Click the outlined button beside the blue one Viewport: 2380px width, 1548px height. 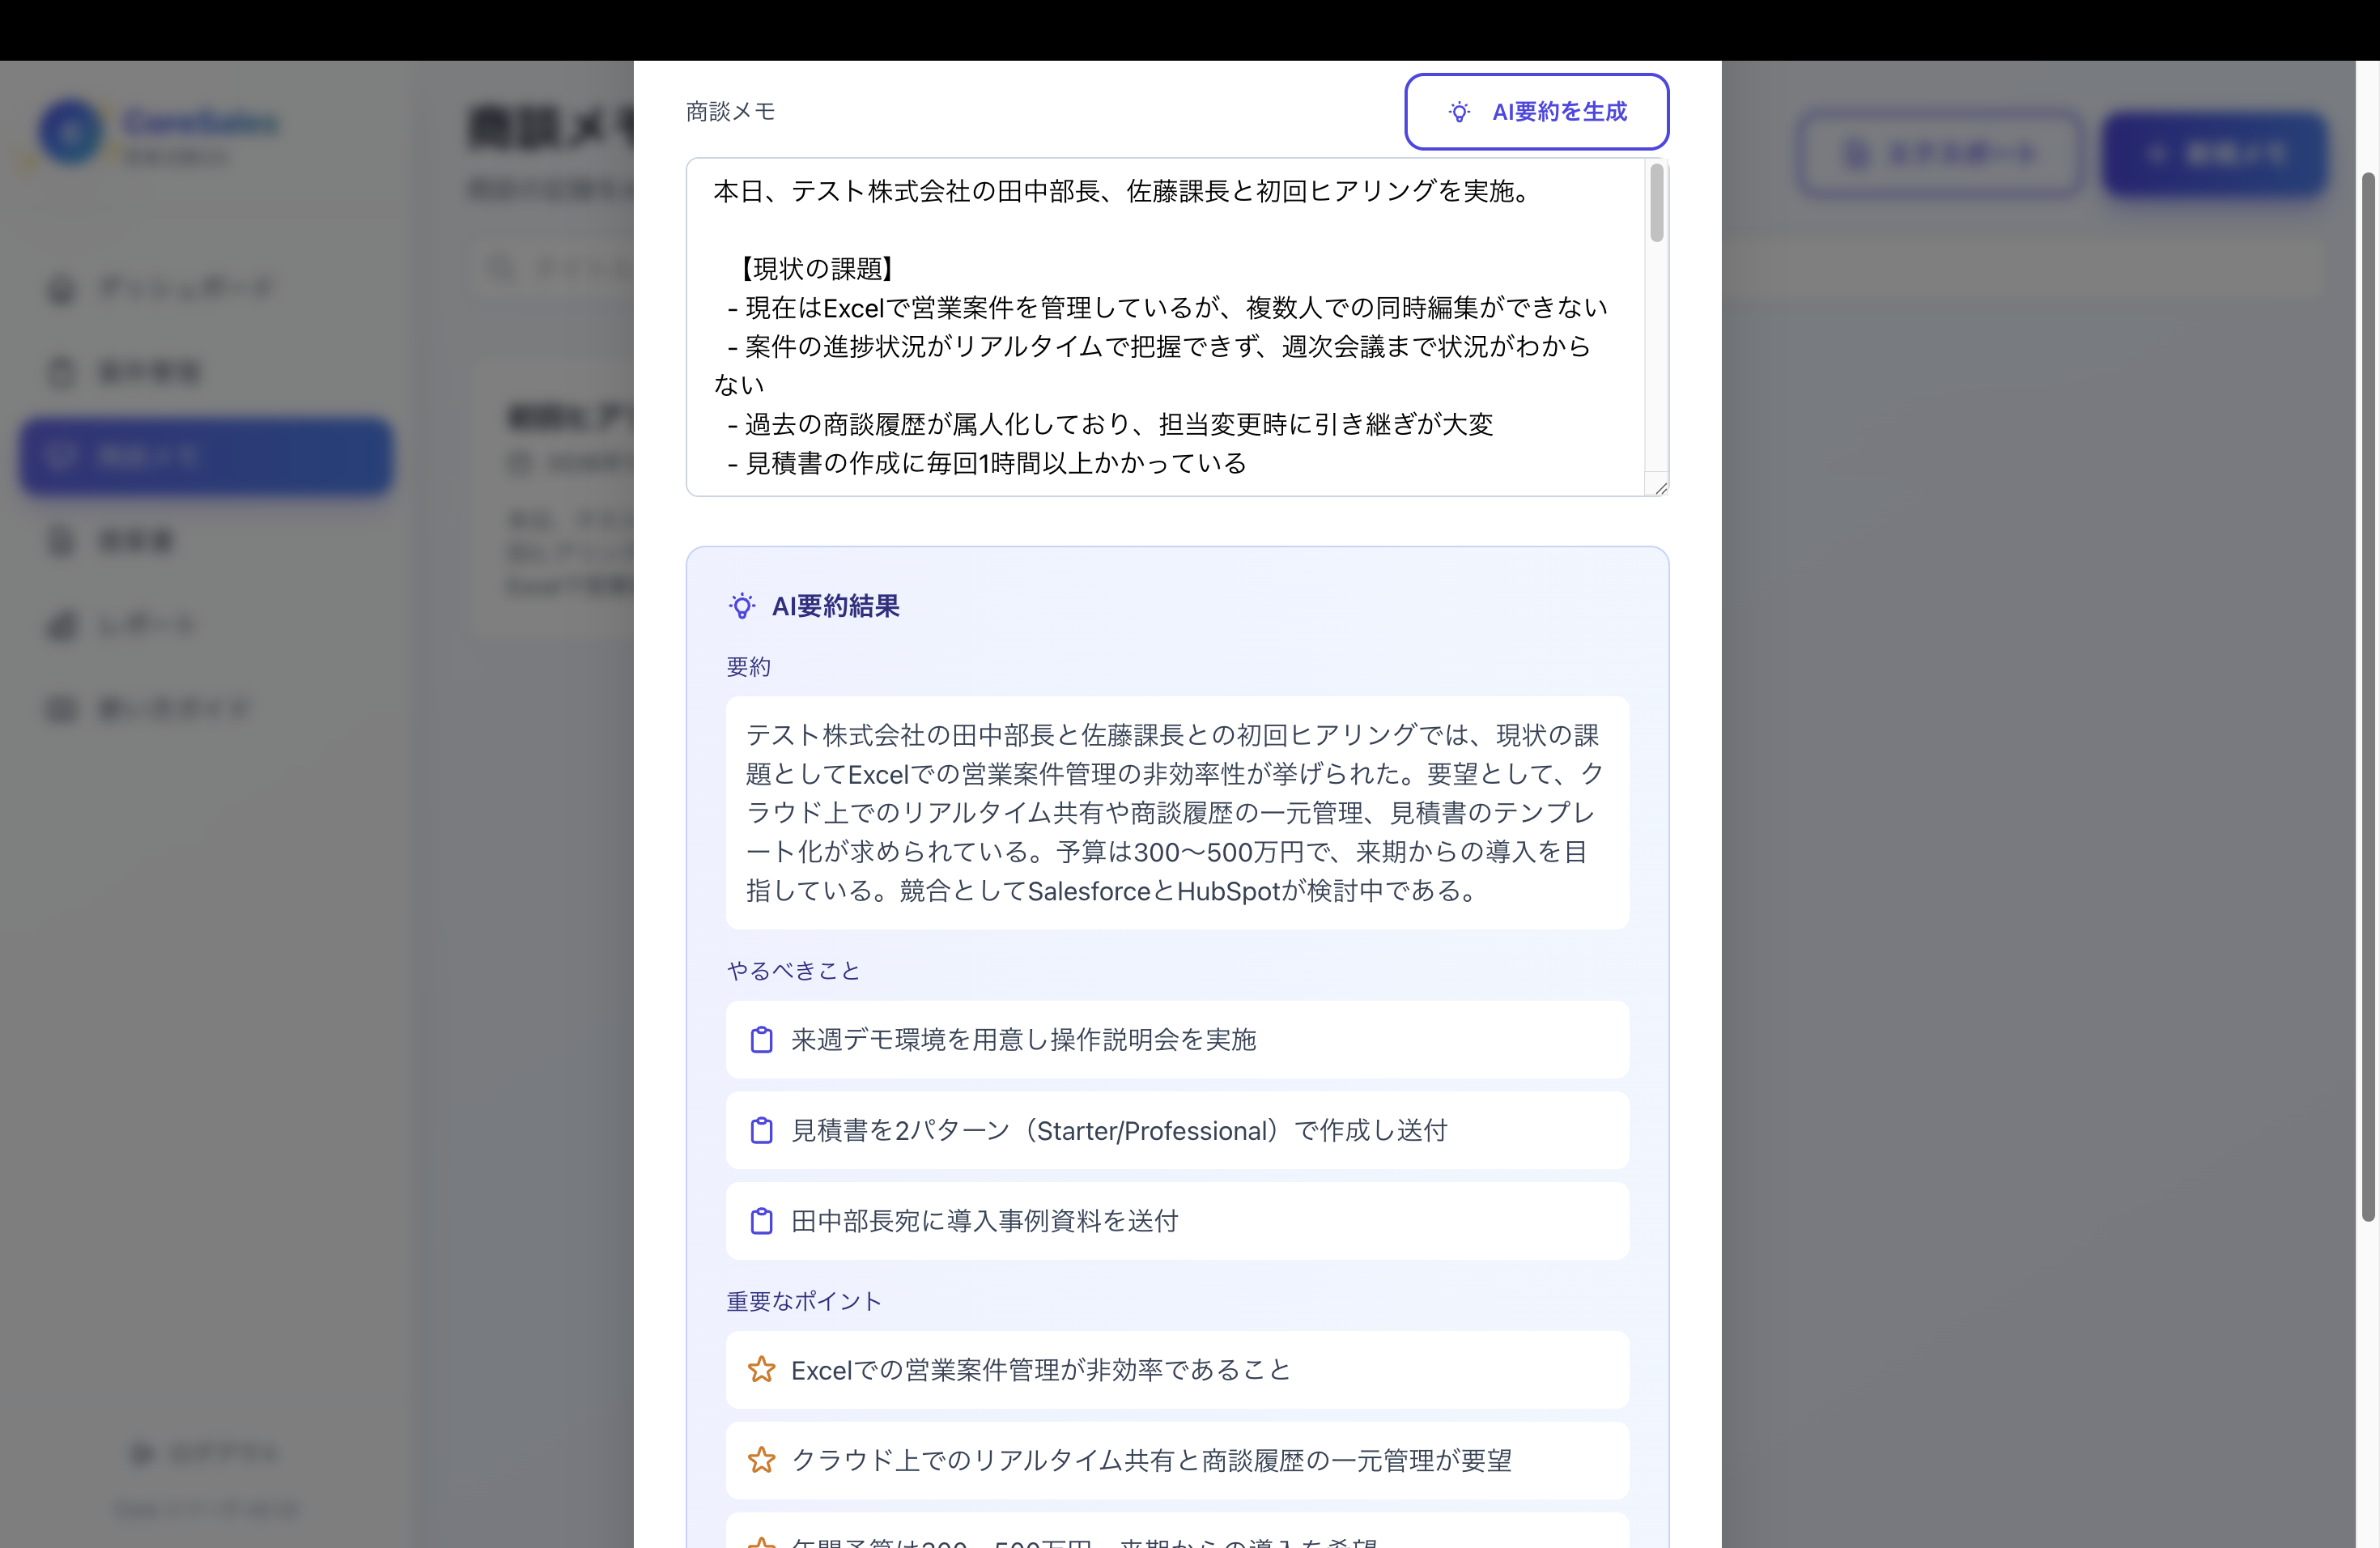tap(1938, 155)
